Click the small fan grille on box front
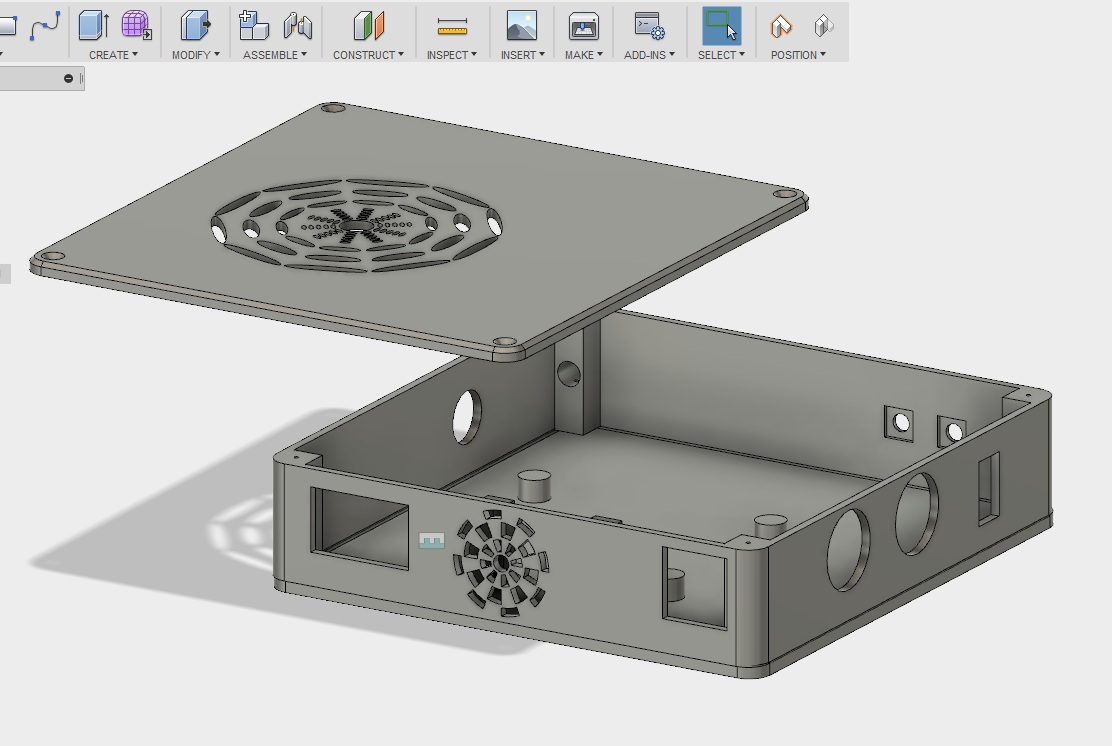Image resolution: width=1112 pixels, height=746 pixels. [x=501, y=563]
